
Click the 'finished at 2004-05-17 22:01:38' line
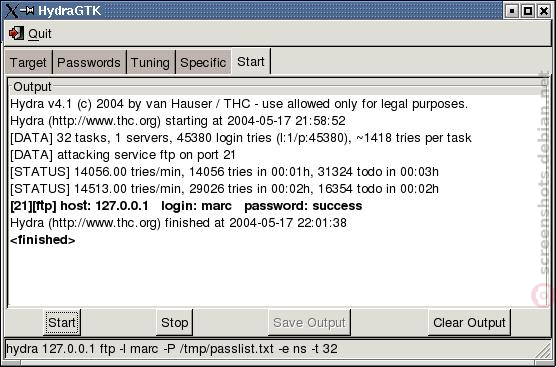(178, 223)
